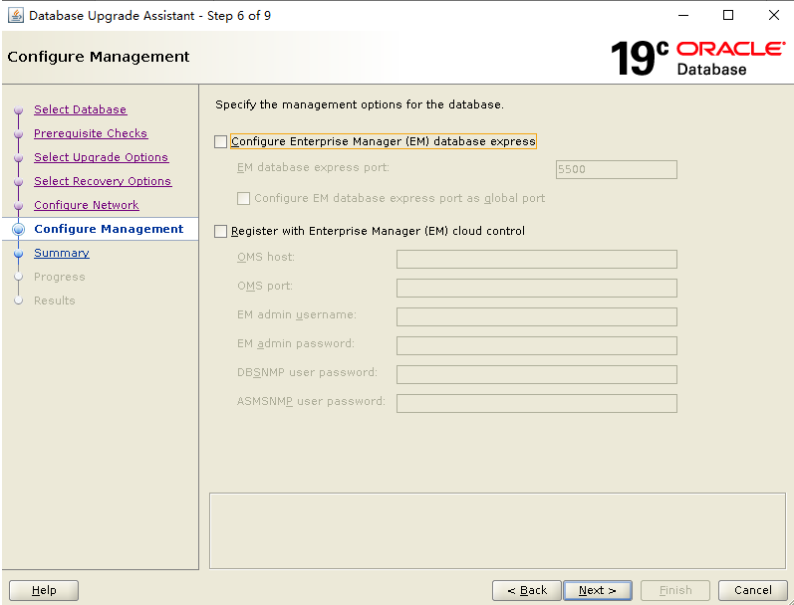Image resolution: width=794 pixels, height=605 pixels.
Task: Focus the EM admin password field
Action: pos(537,346)
